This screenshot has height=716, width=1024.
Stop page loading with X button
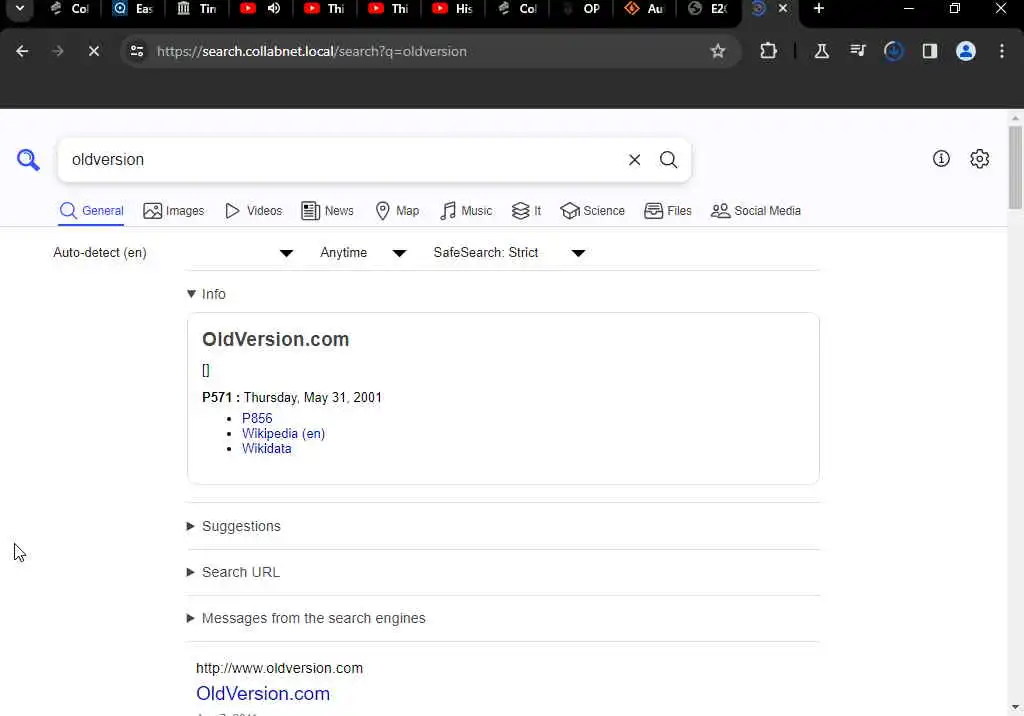point(93,51)
